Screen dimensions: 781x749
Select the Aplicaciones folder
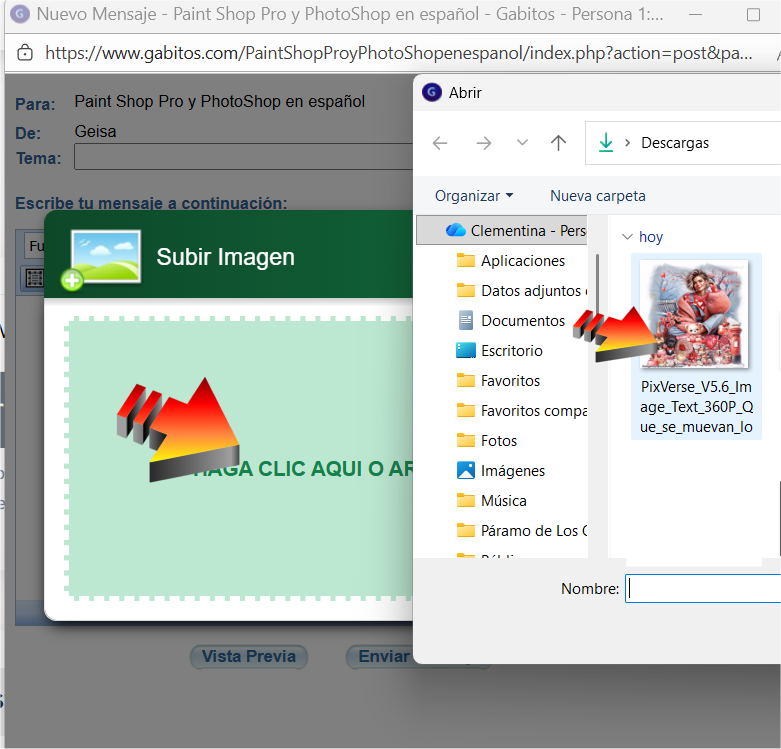[x=522, y=261]
